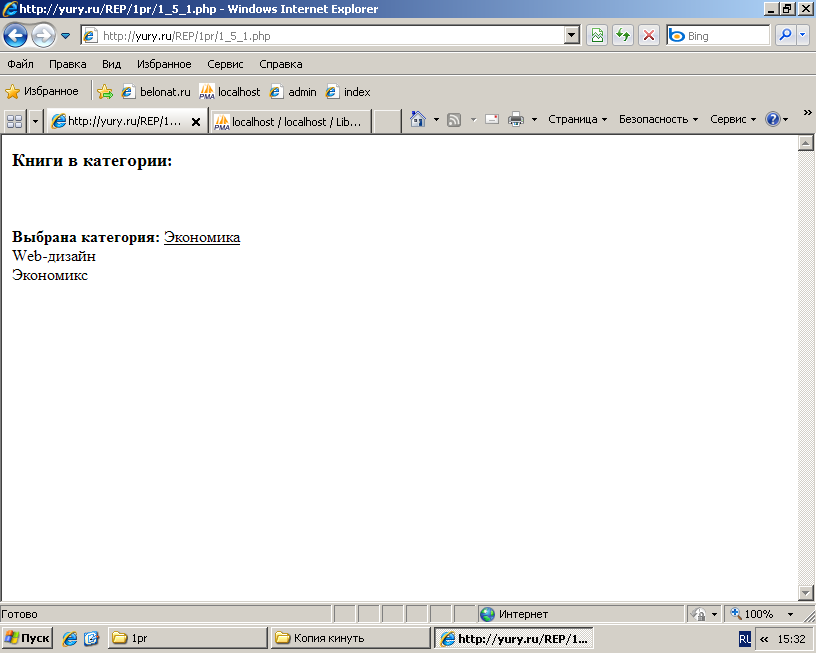This screenshot has width=816, height=653.
Task: Click the address bar URL field
Action: coord(323,36)
